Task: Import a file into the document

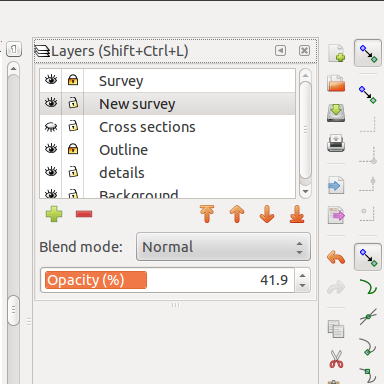Action: 336,185
